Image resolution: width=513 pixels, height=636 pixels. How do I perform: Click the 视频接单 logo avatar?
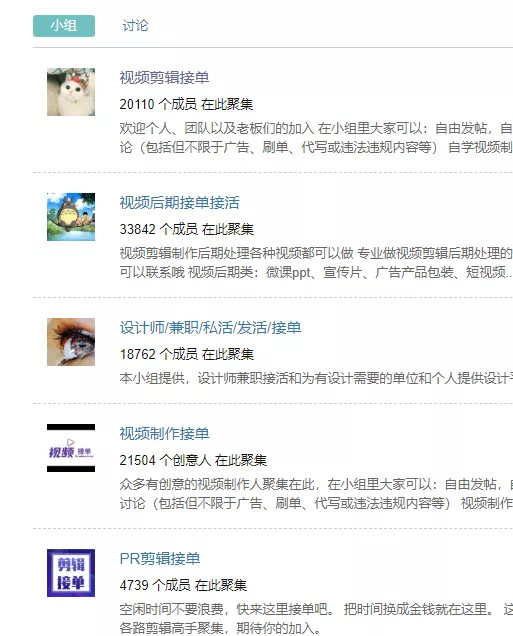click(x=71, y=448)
